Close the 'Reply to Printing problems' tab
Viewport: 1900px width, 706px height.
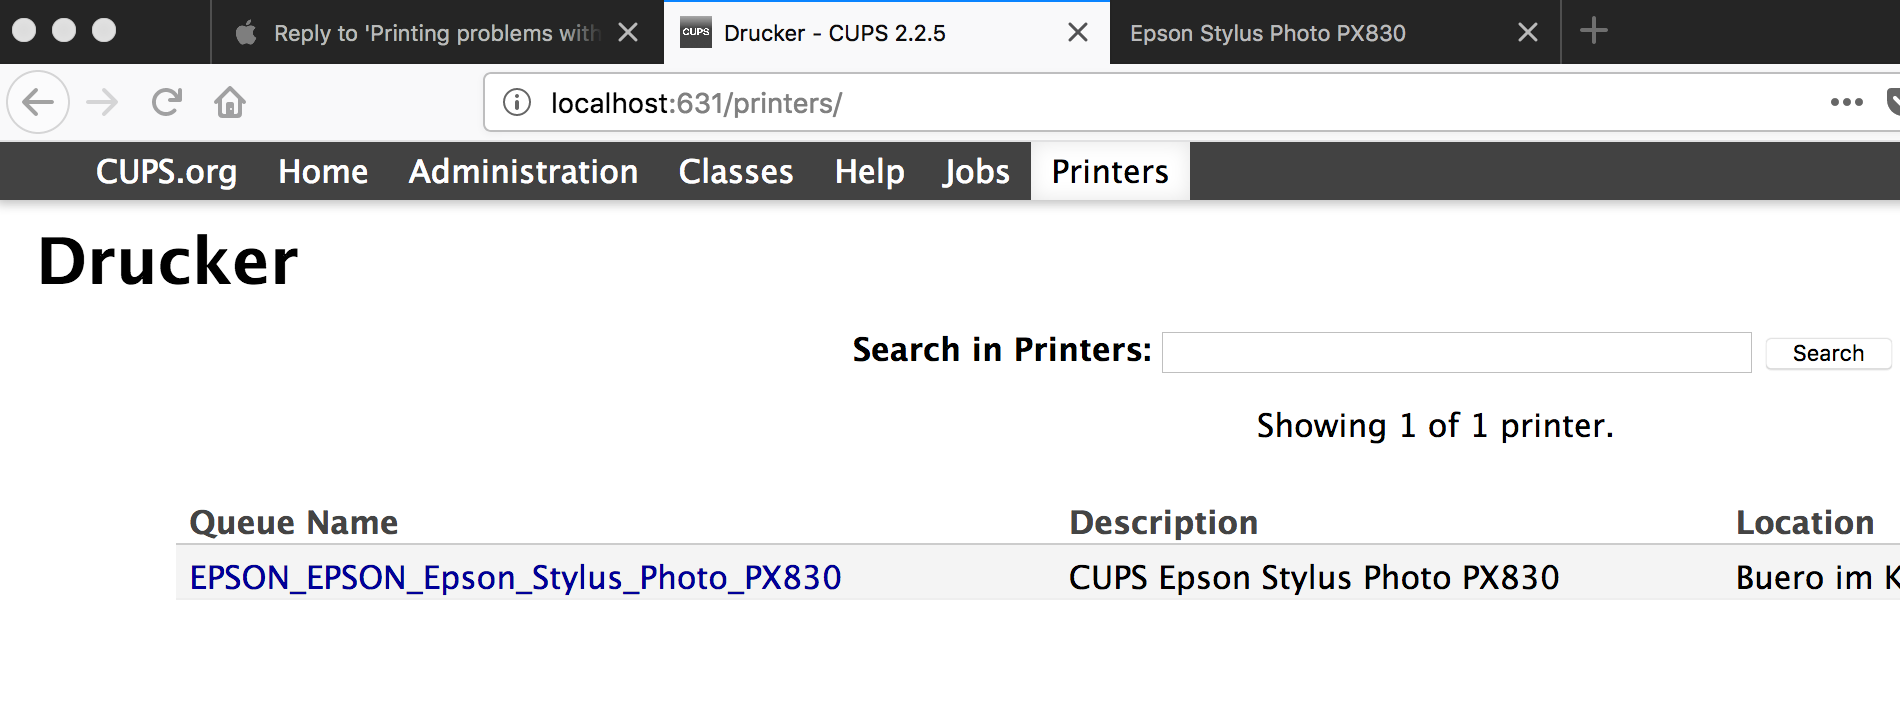tap(628, 32)
